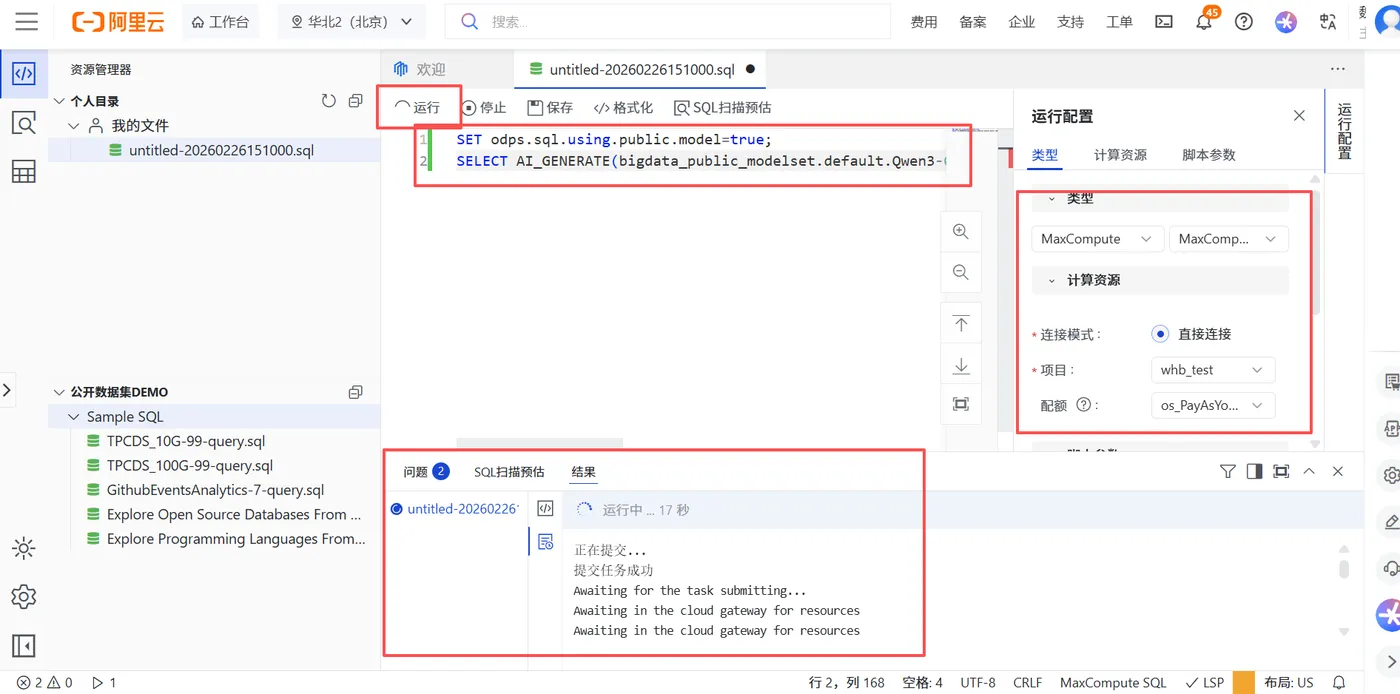Open the Cloud Shell terminal icon
1400x694 pixels.
(x=1164, y=21)
